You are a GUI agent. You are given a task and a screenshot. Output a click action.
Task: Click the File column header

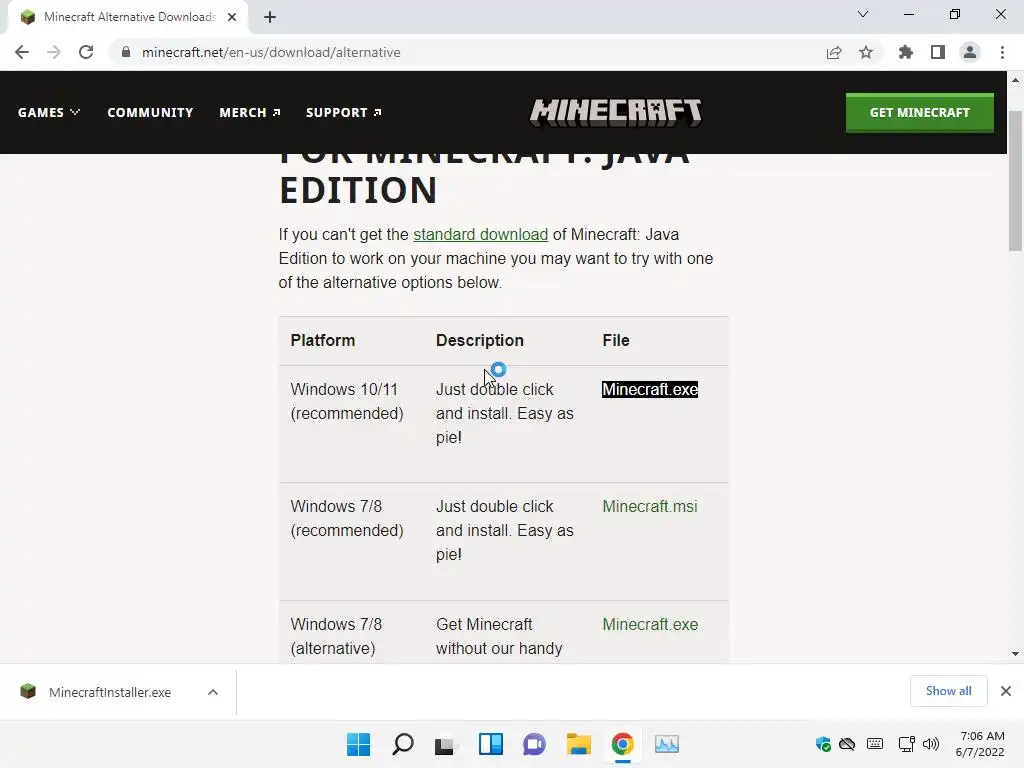point(616,340)
